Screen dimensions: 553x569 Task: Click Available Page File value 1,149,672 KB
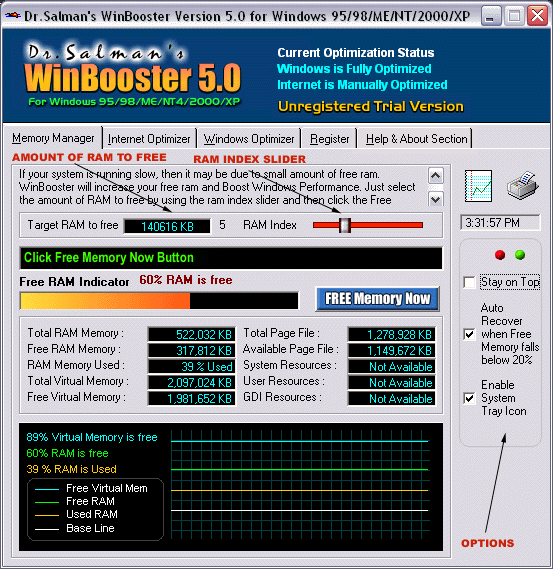coord(392,350)
